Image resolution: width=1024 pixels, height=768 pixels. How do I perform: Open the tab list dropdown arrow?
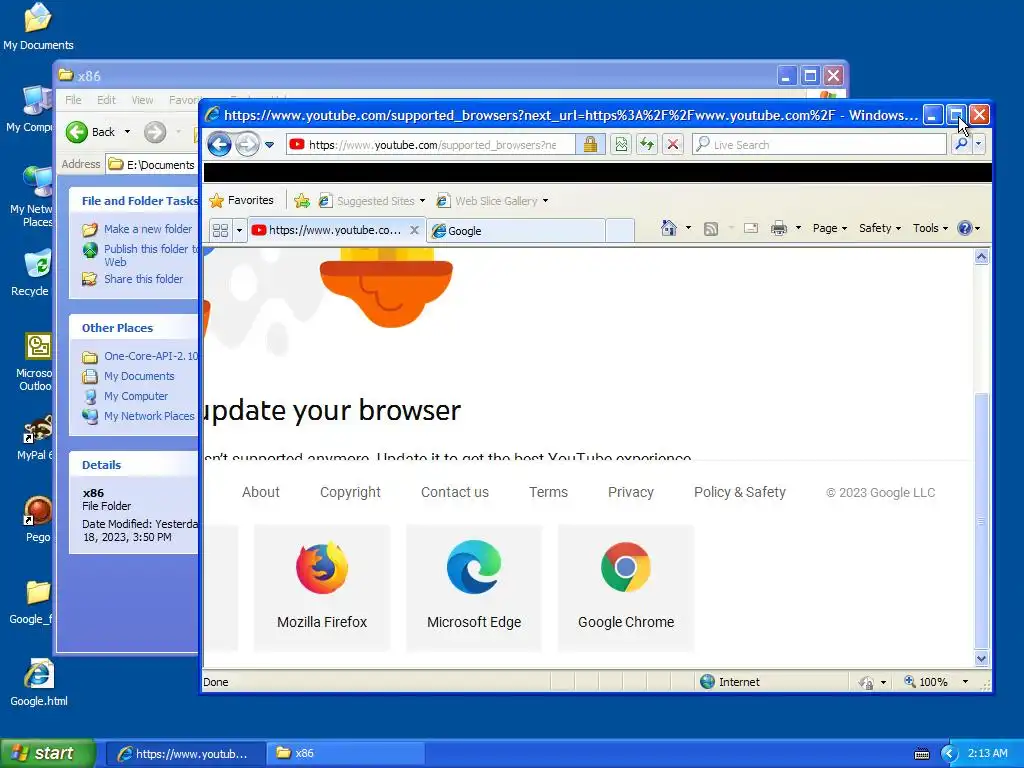(x=239, y=230)
